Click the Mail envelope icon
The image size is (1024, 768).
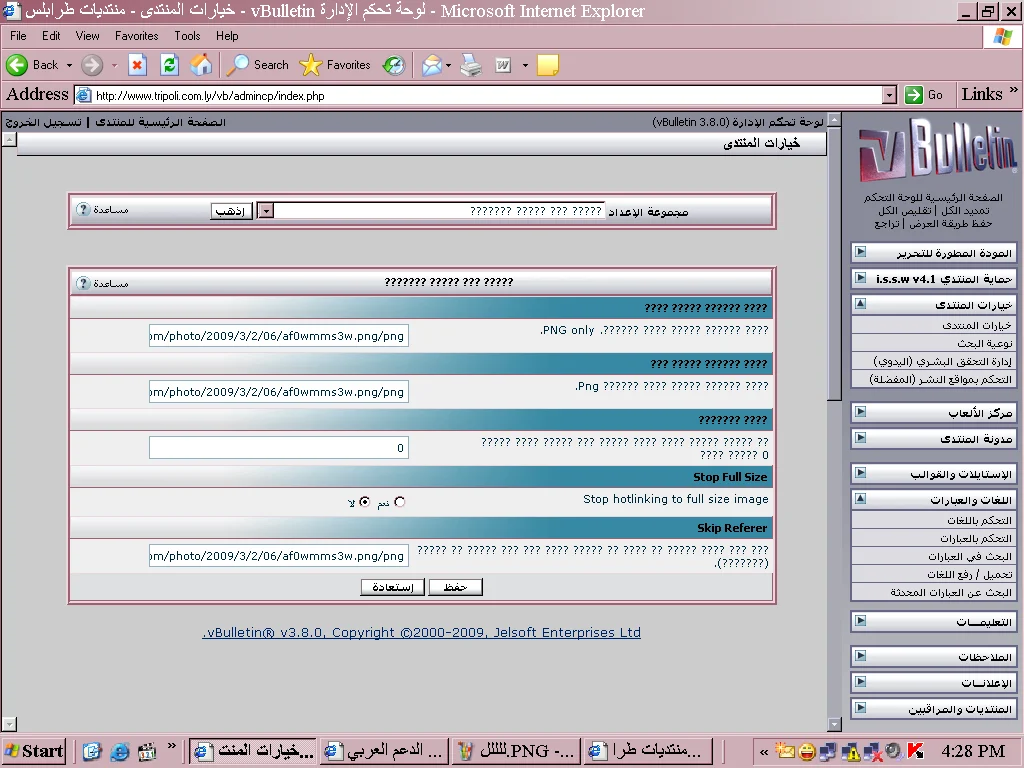432,65
